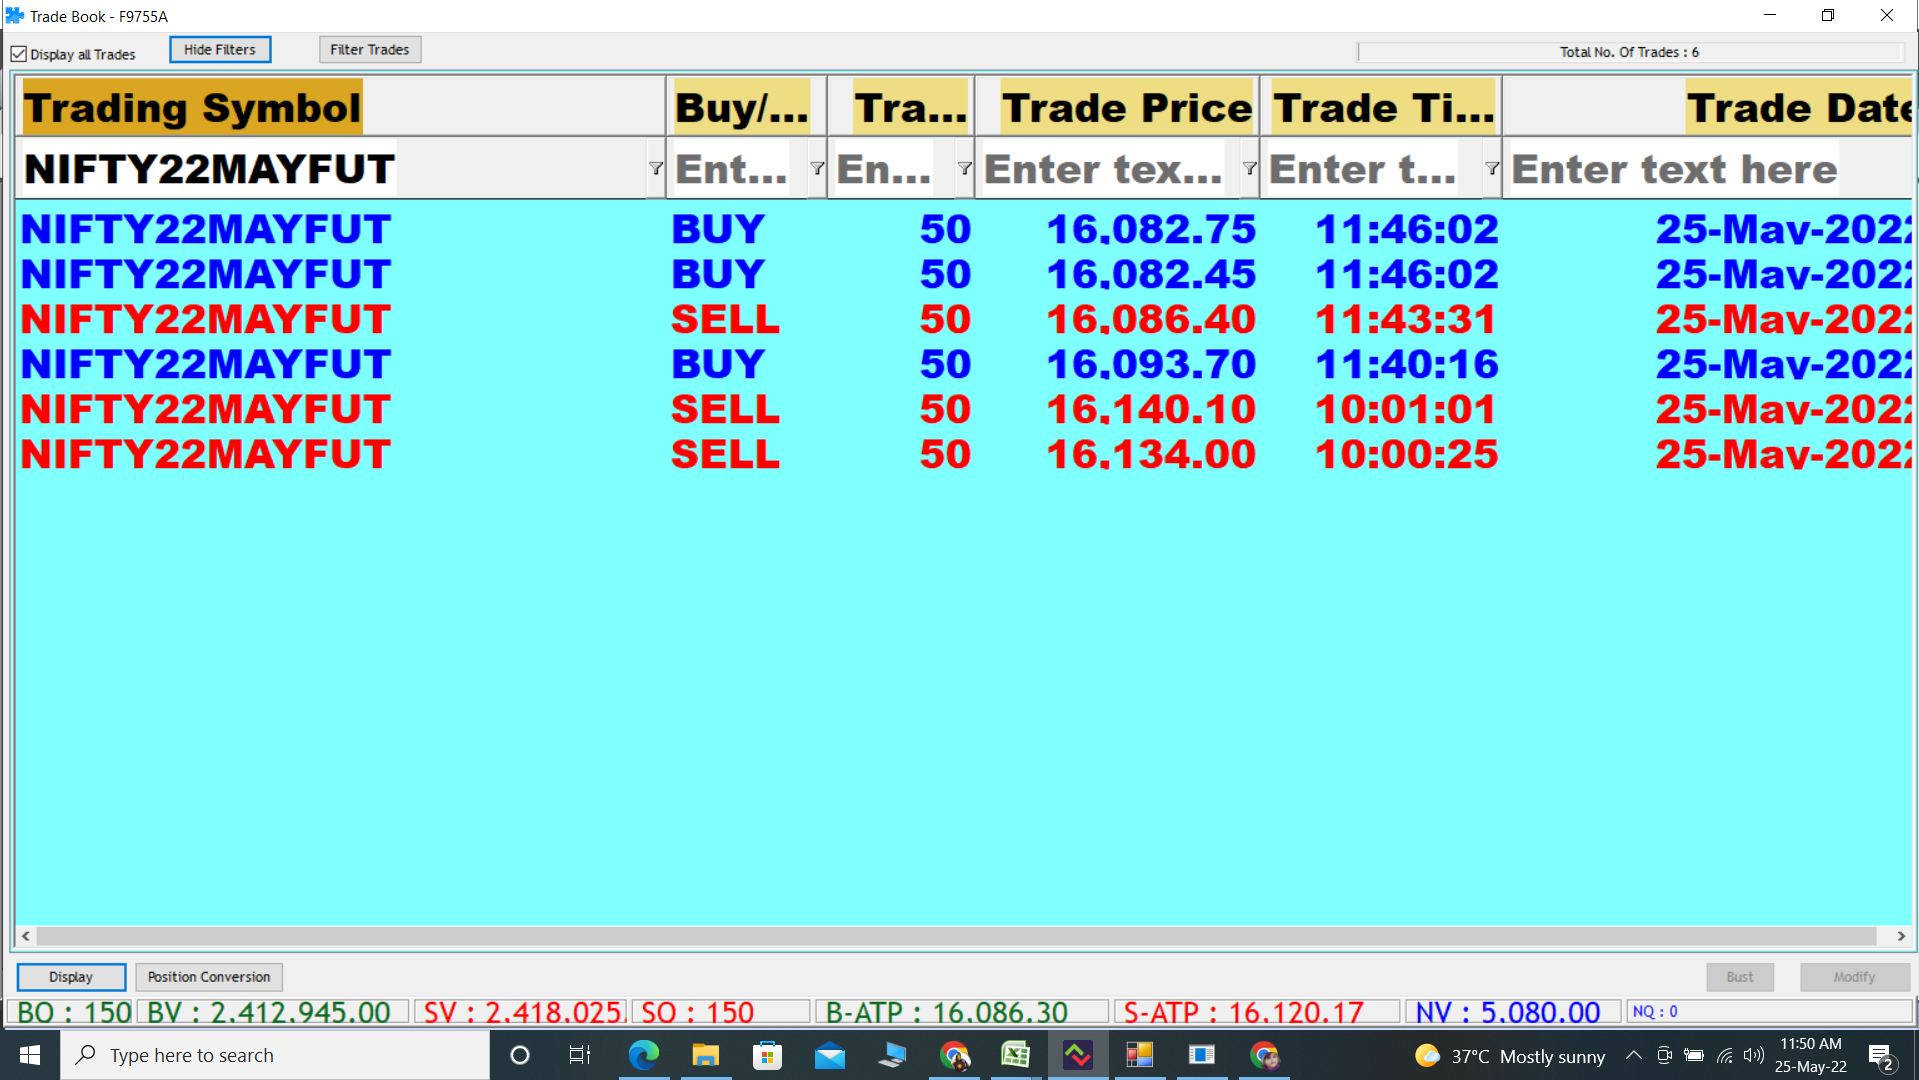Click the Trade Price column header
This screenshot has height=1080, width=1919.
point(1117,107)
